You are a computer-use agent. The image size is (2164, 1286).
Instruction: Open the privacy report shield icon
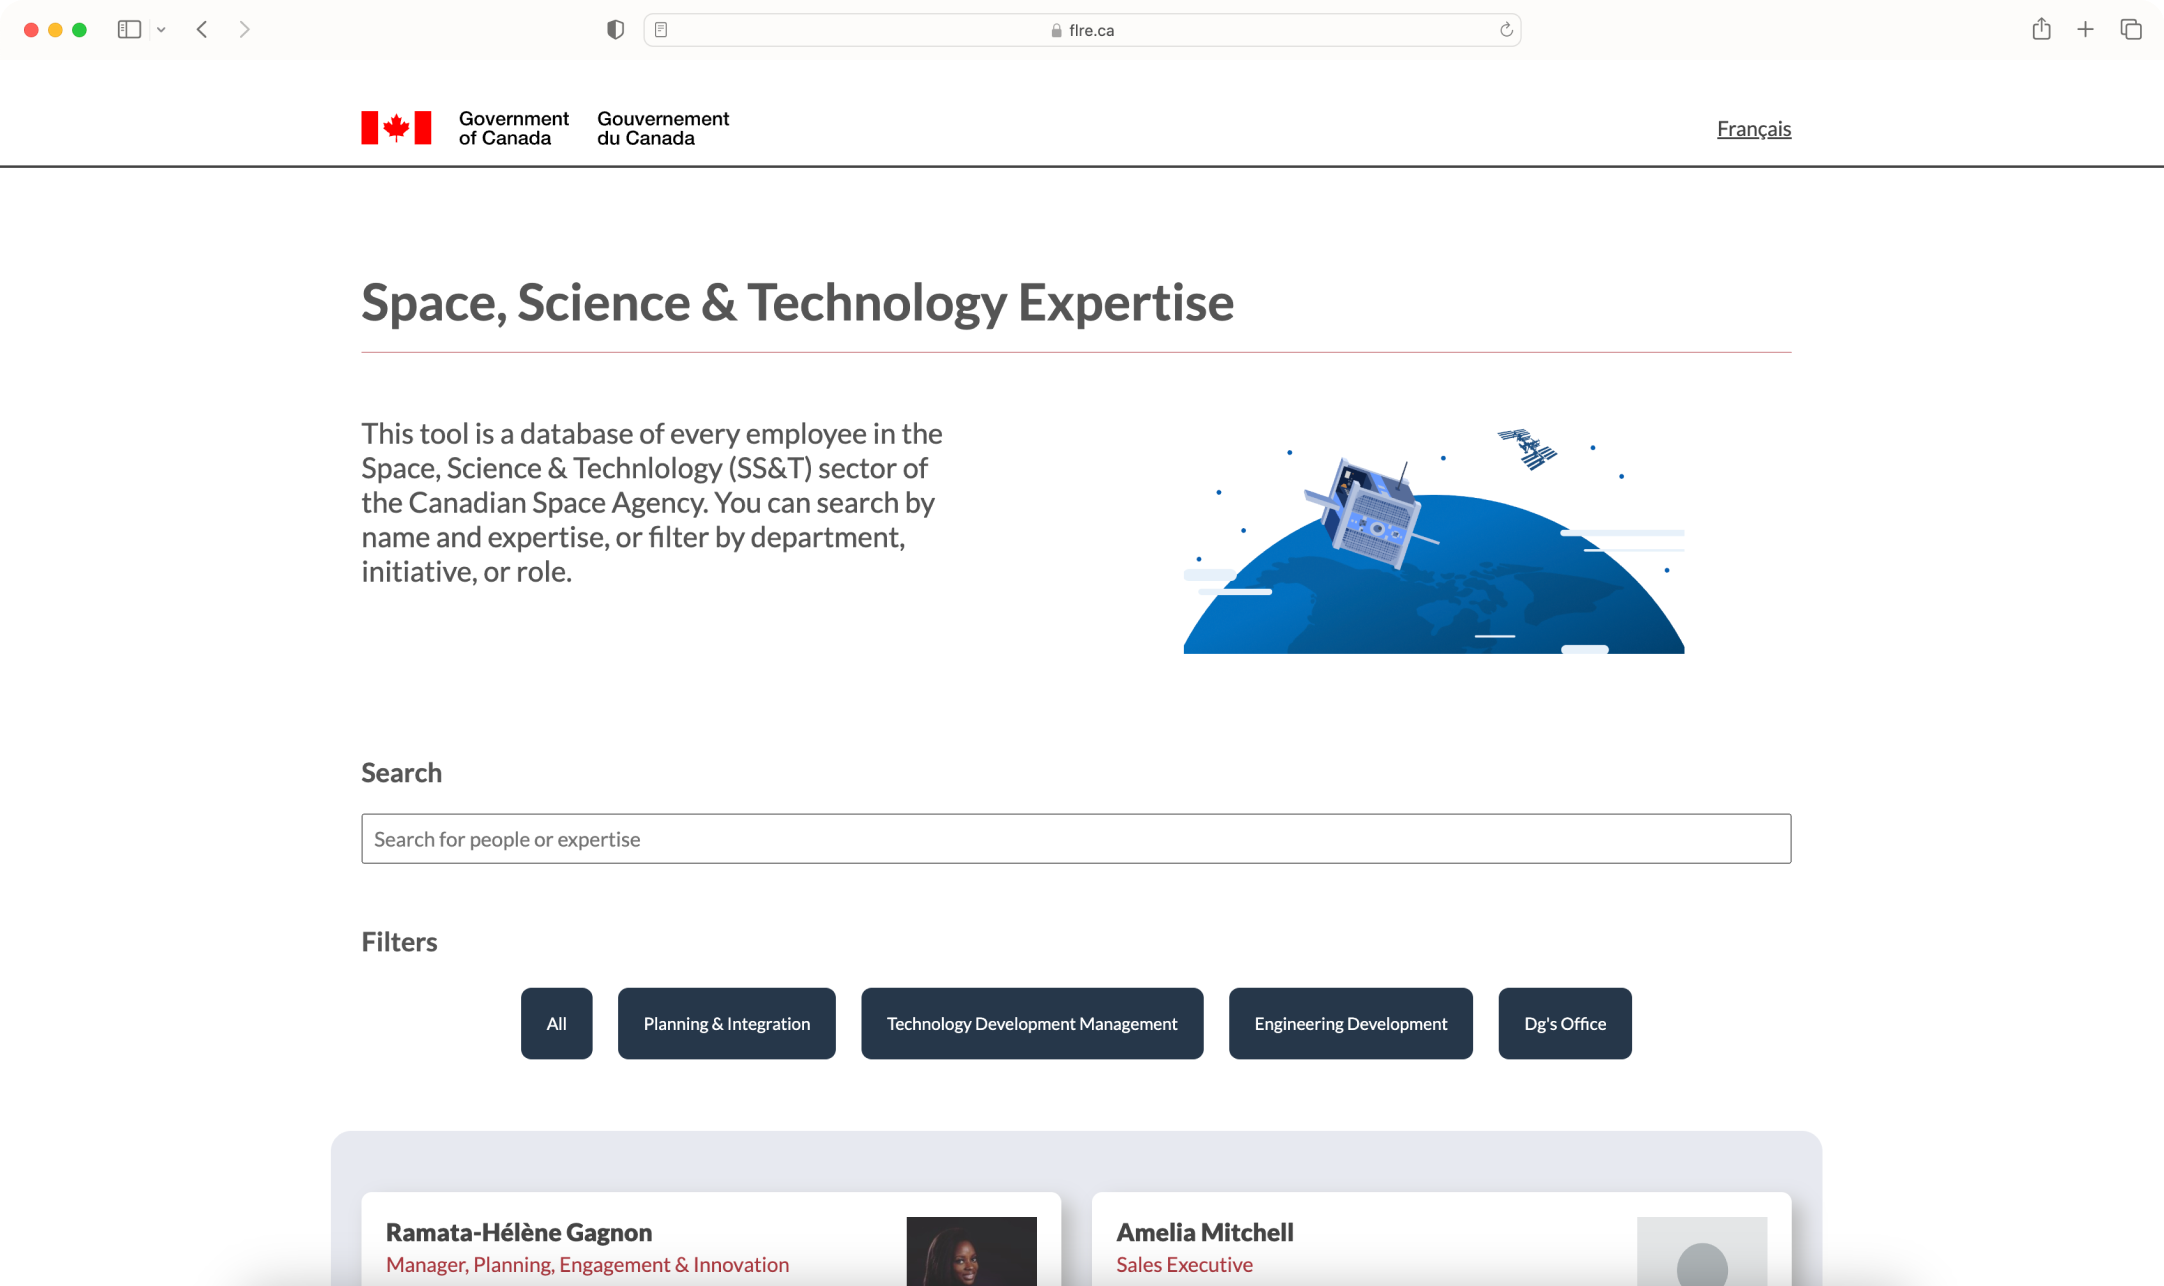(615, 30)
